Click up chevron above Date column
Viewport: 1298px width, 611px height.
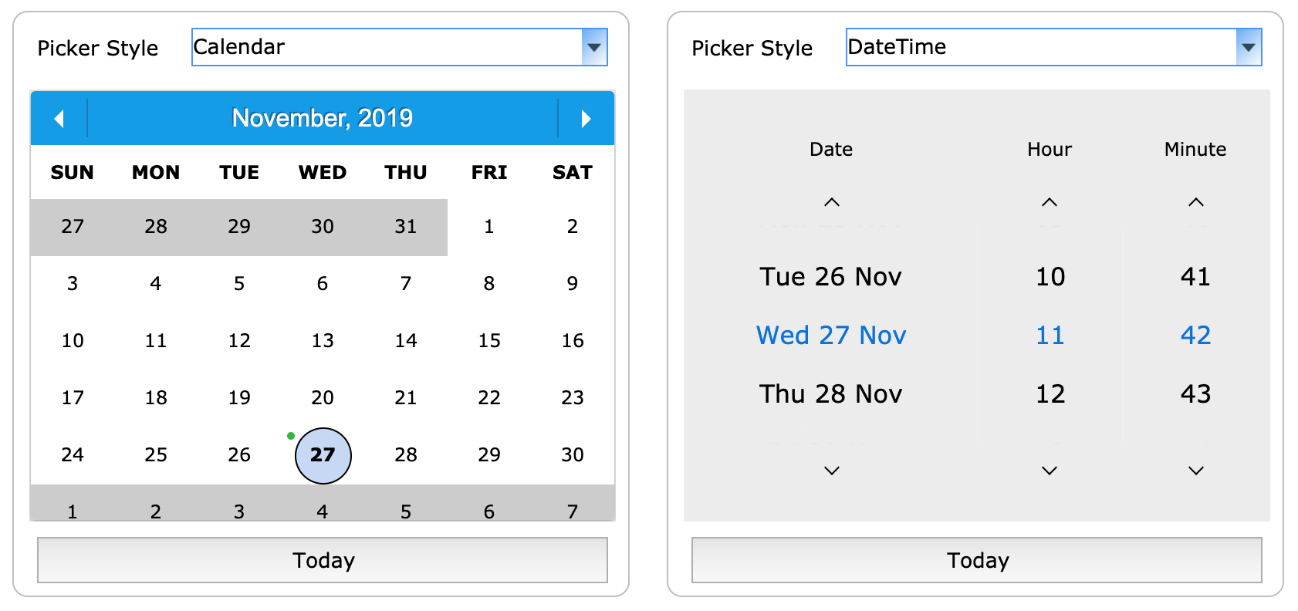tap(831, 202)
